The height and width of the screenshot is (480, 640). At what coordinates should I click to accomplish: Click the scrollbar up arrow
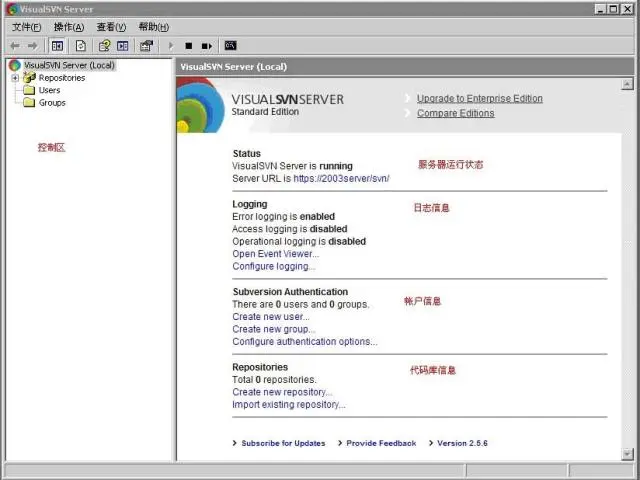click(627, 84)
